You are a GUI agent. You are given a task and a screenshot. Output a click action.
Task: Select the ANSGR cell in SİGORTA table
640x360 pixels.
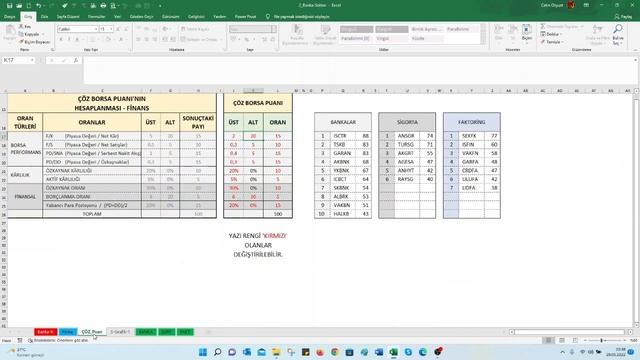click(406, 136)
